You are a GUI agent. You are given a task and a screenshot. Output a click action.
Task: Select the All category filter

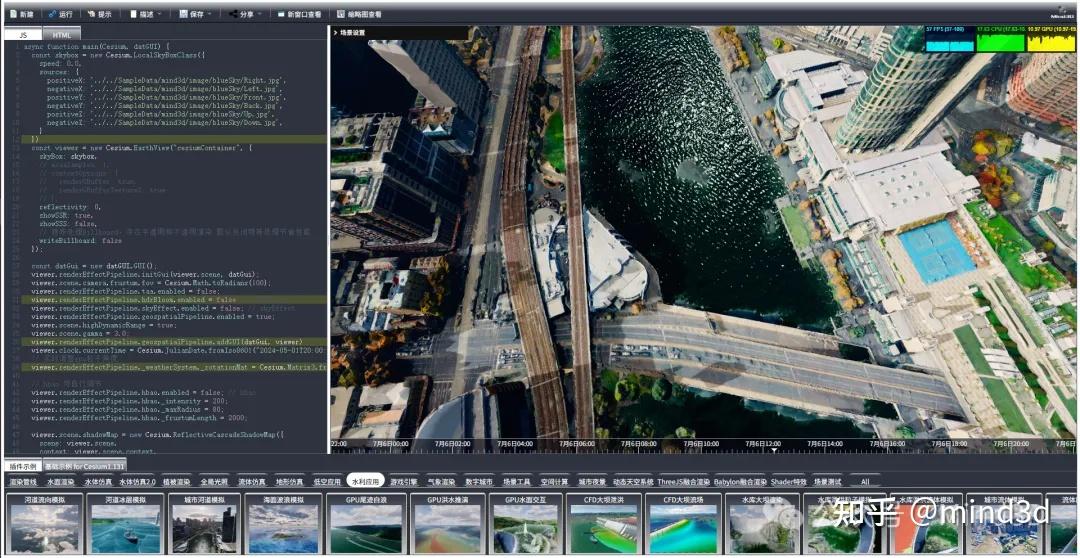click(865, 481)
